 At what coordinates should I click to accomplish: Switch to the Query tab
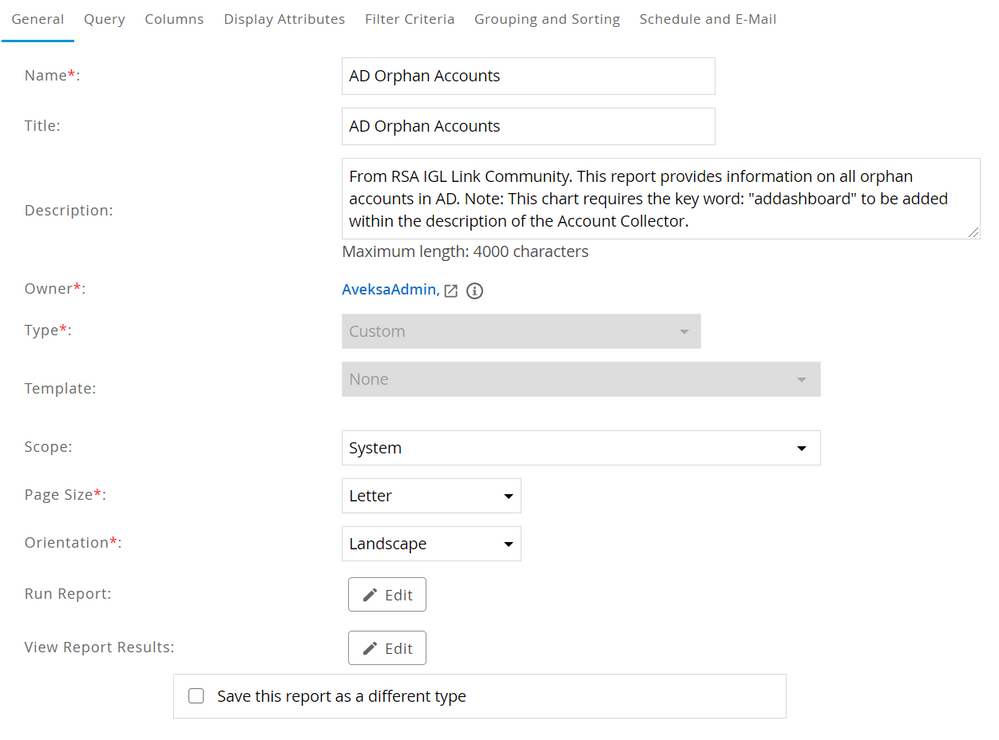pyautogui.click(x=104, y=19)
